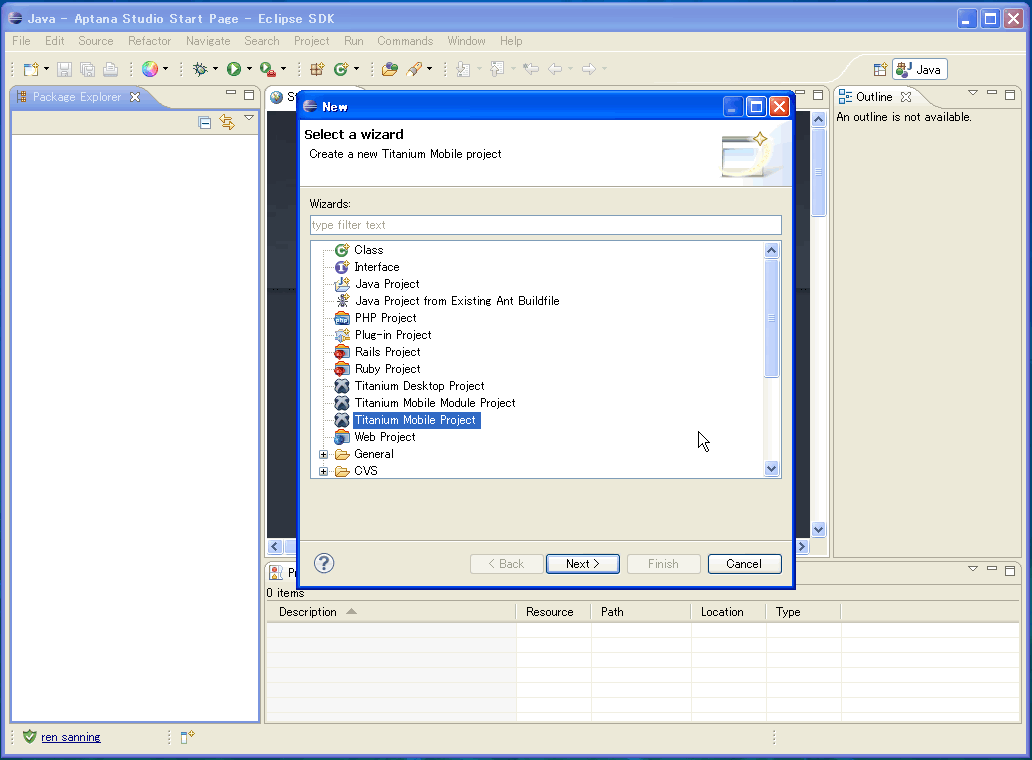Image resolution: width=1032 pixels, height=760 pixels.
Task: Maximize the Outline view
Action: [x=1010, y=95]
